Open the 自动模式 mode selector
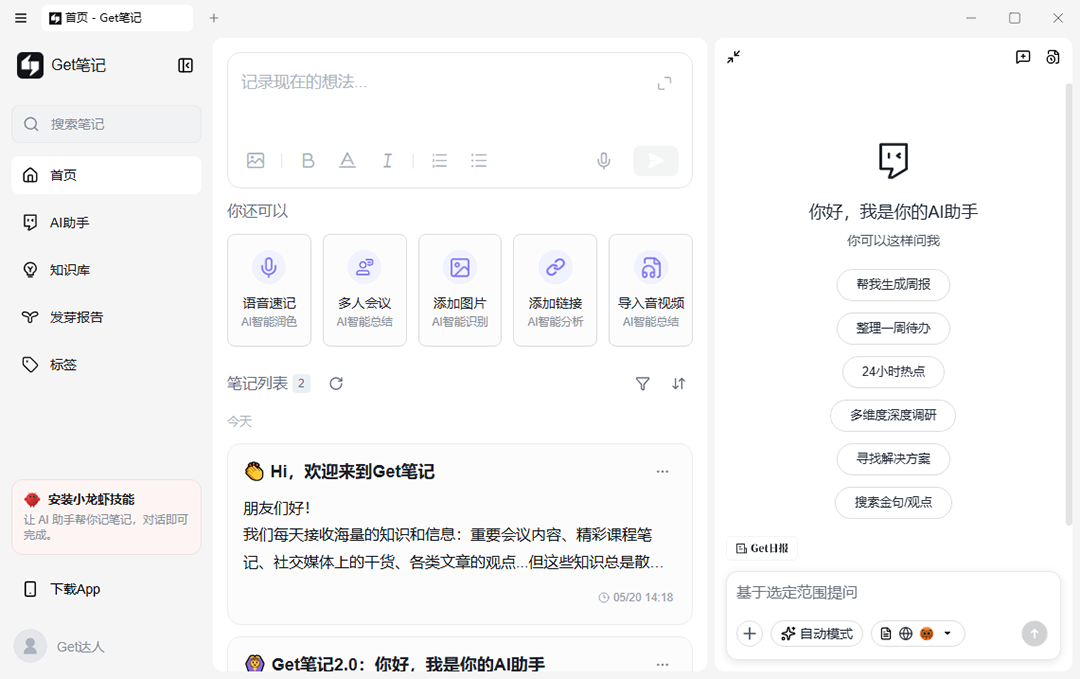 click(817, 634)
